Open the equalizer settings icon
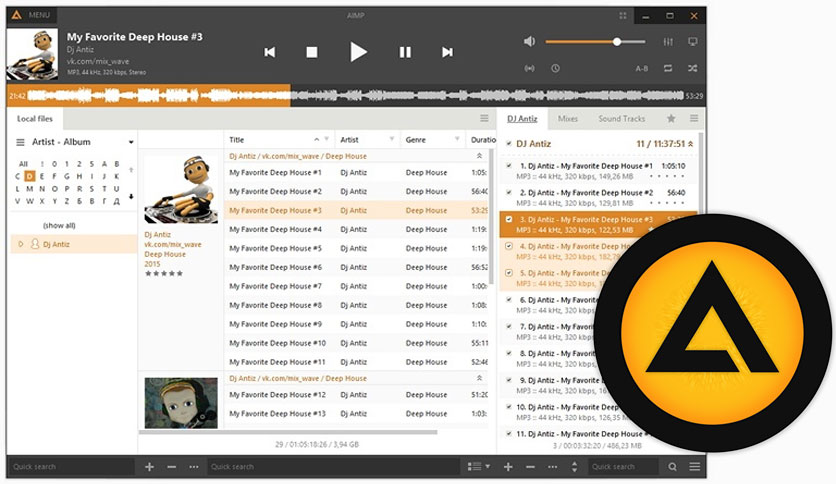The height and width of the screenshot is (484, 836). point(668,42)
